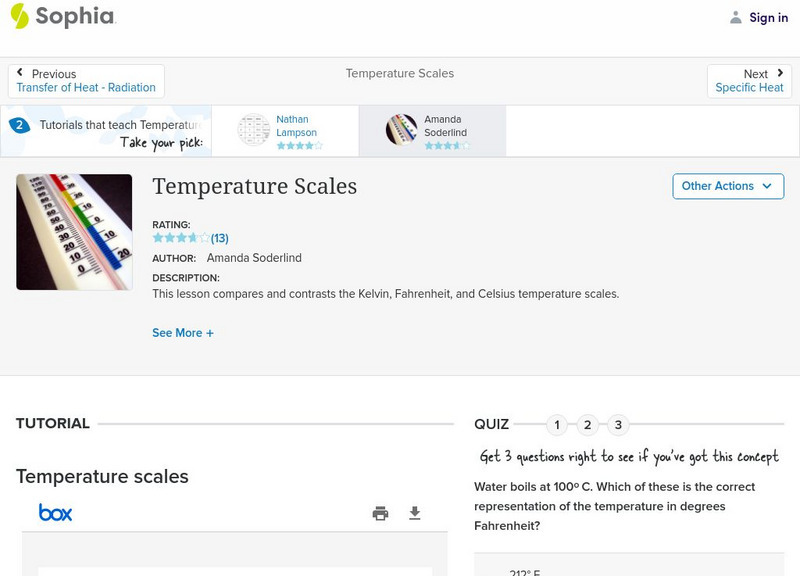This screenshot has width=800, height=576.
Task: Click the Sign in link
Action: pos(768,17)
